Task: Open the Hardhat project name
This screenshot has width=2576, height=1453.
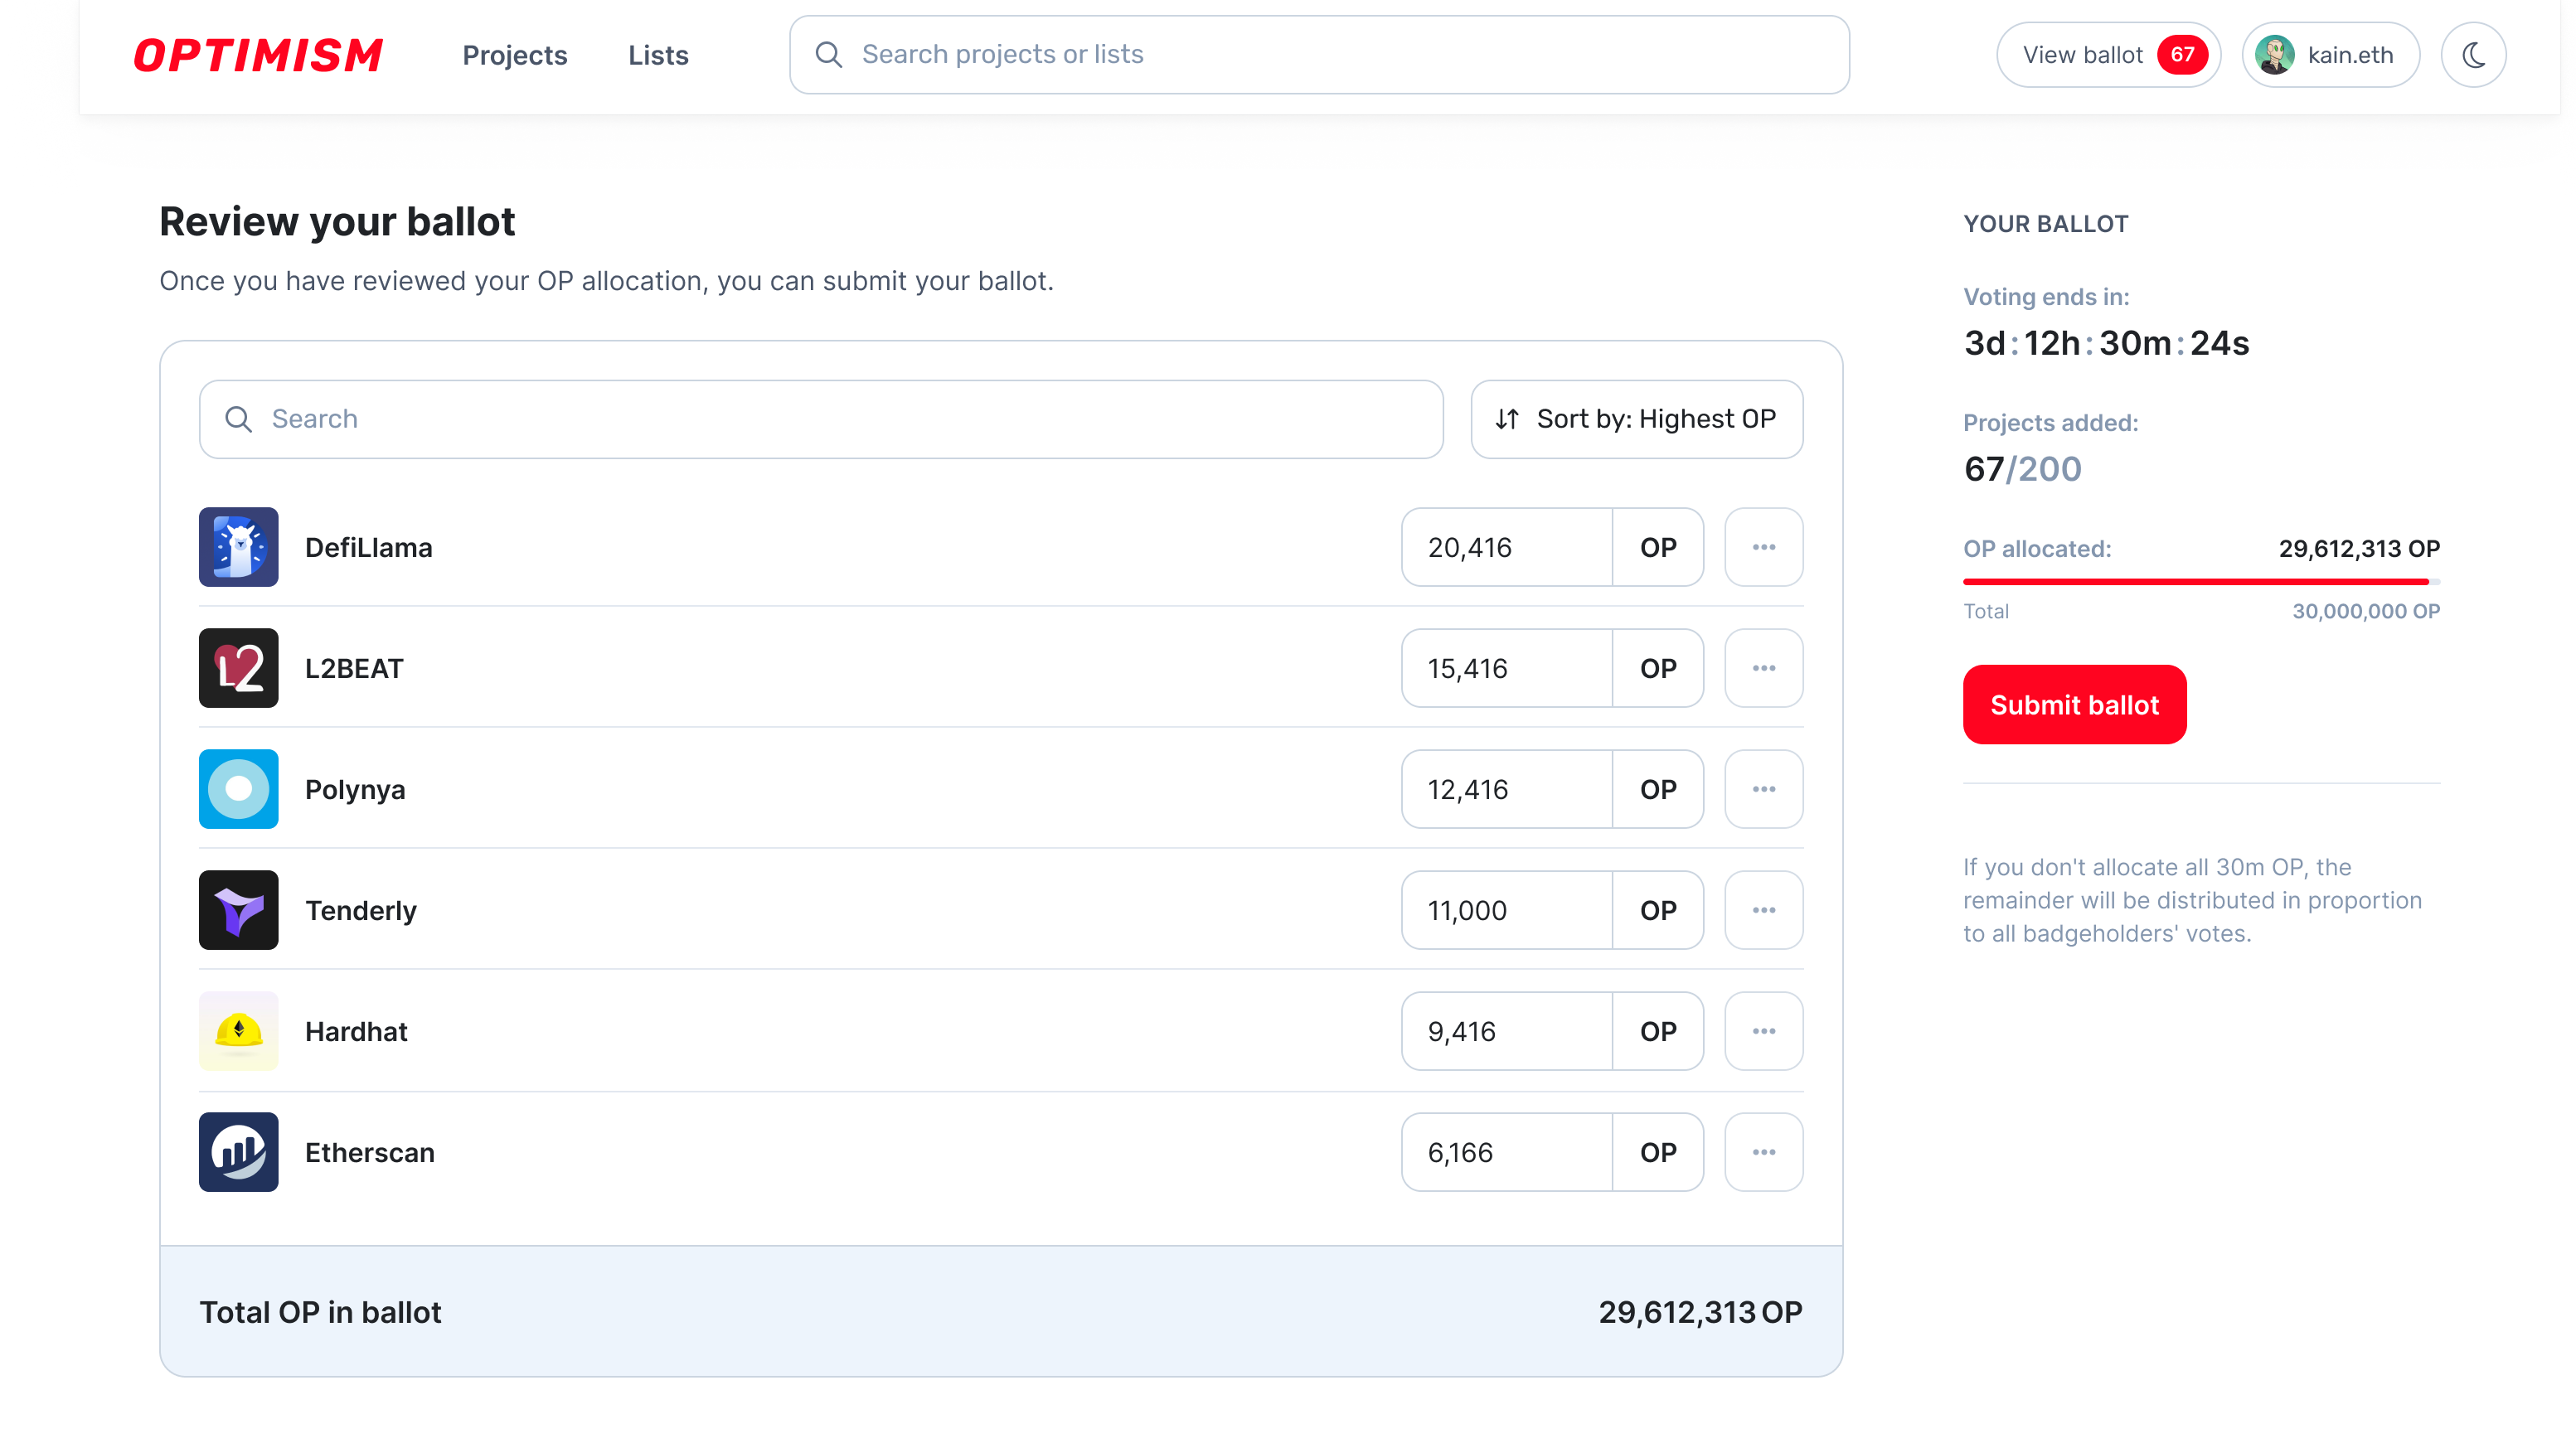Action: pos(356,1032)
